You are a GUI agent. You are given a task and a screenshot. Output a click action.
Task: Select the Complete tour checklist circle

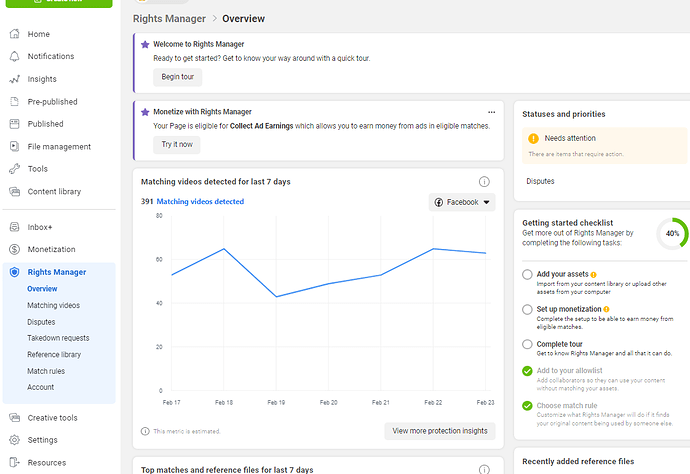tap(527, 344)
